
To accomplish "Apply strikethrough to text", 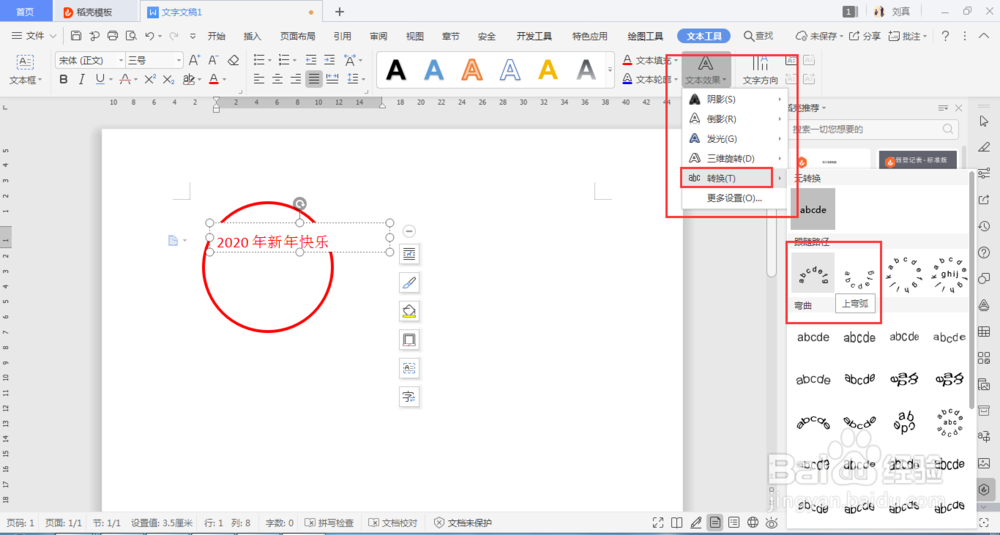I will tap(124, 79).
